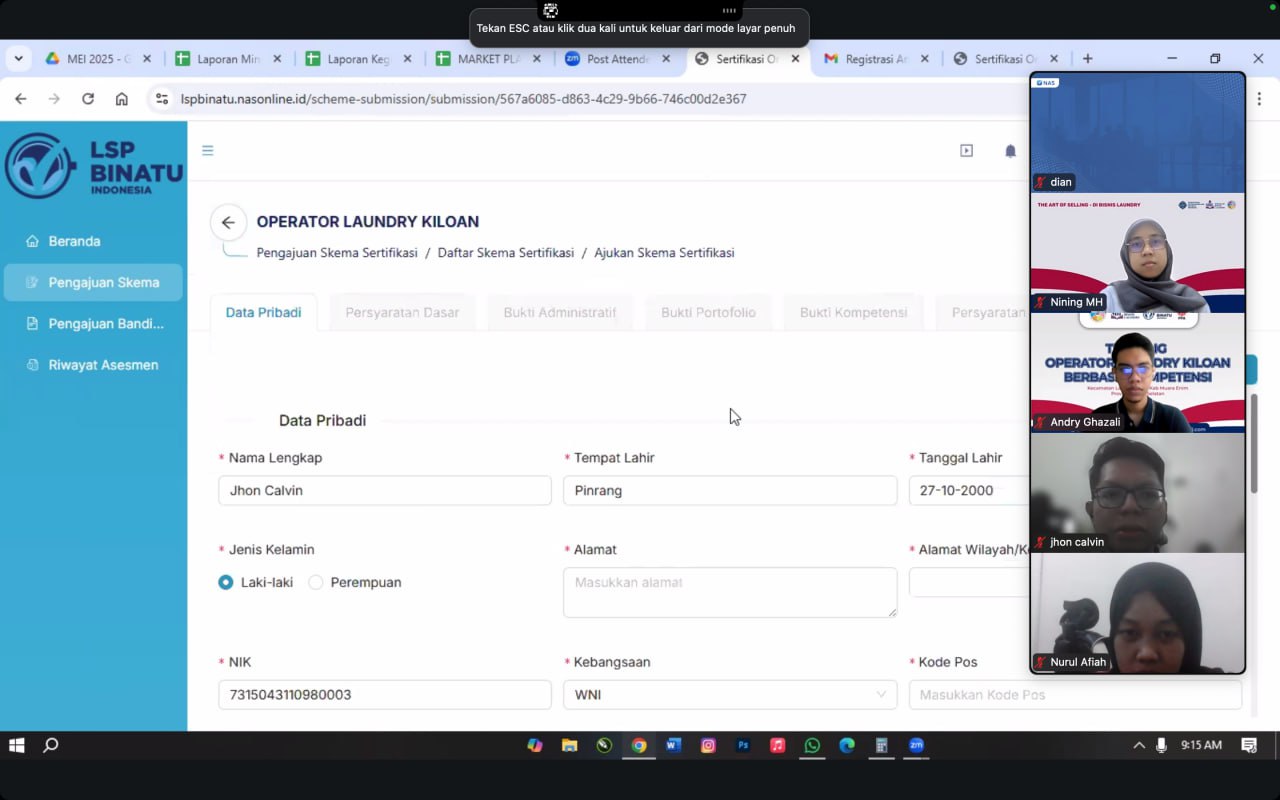Click the Daftar Skema Sertifikasi breadcrumb link
This screenshot has width=1280, height=800.
coord(506,253)
